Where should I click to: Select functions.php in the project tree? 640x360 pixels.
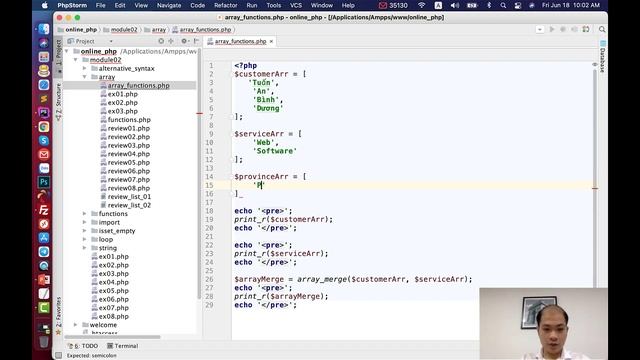coord(129,120)
